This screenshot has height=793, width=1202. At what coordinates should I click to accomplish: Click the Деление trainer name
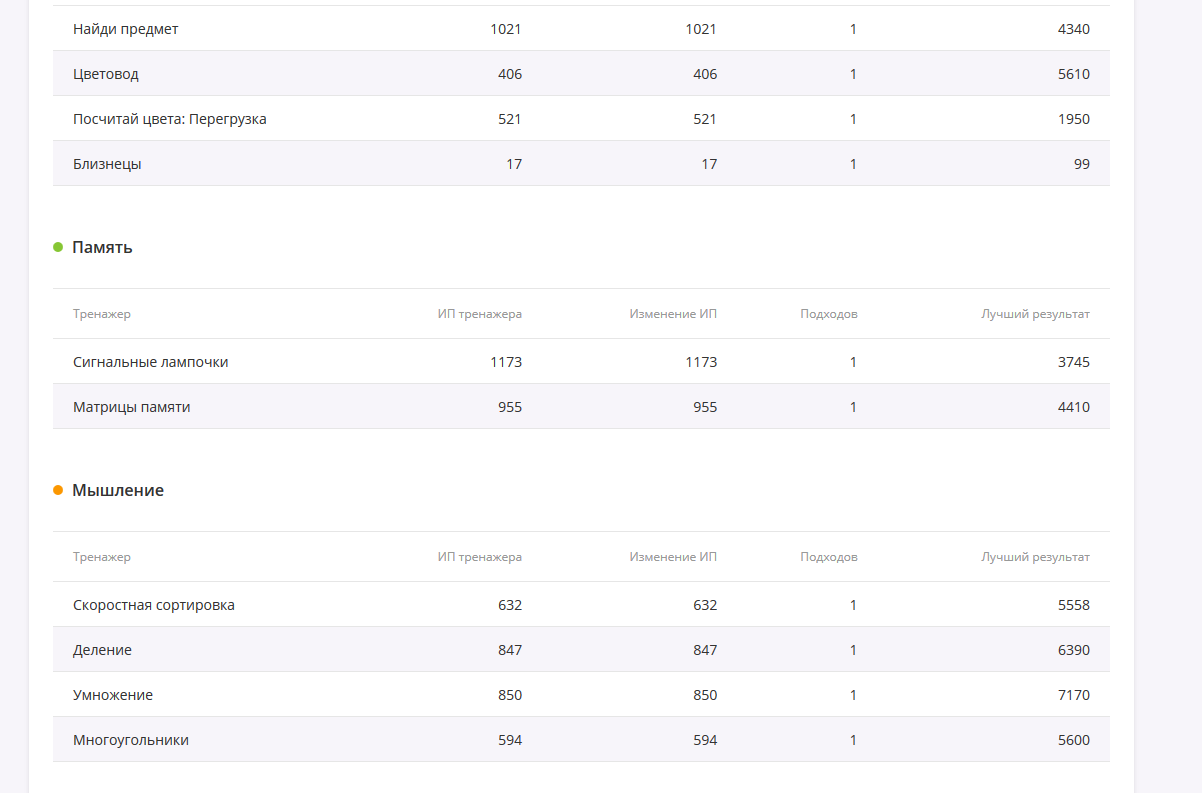click(102, 650)
